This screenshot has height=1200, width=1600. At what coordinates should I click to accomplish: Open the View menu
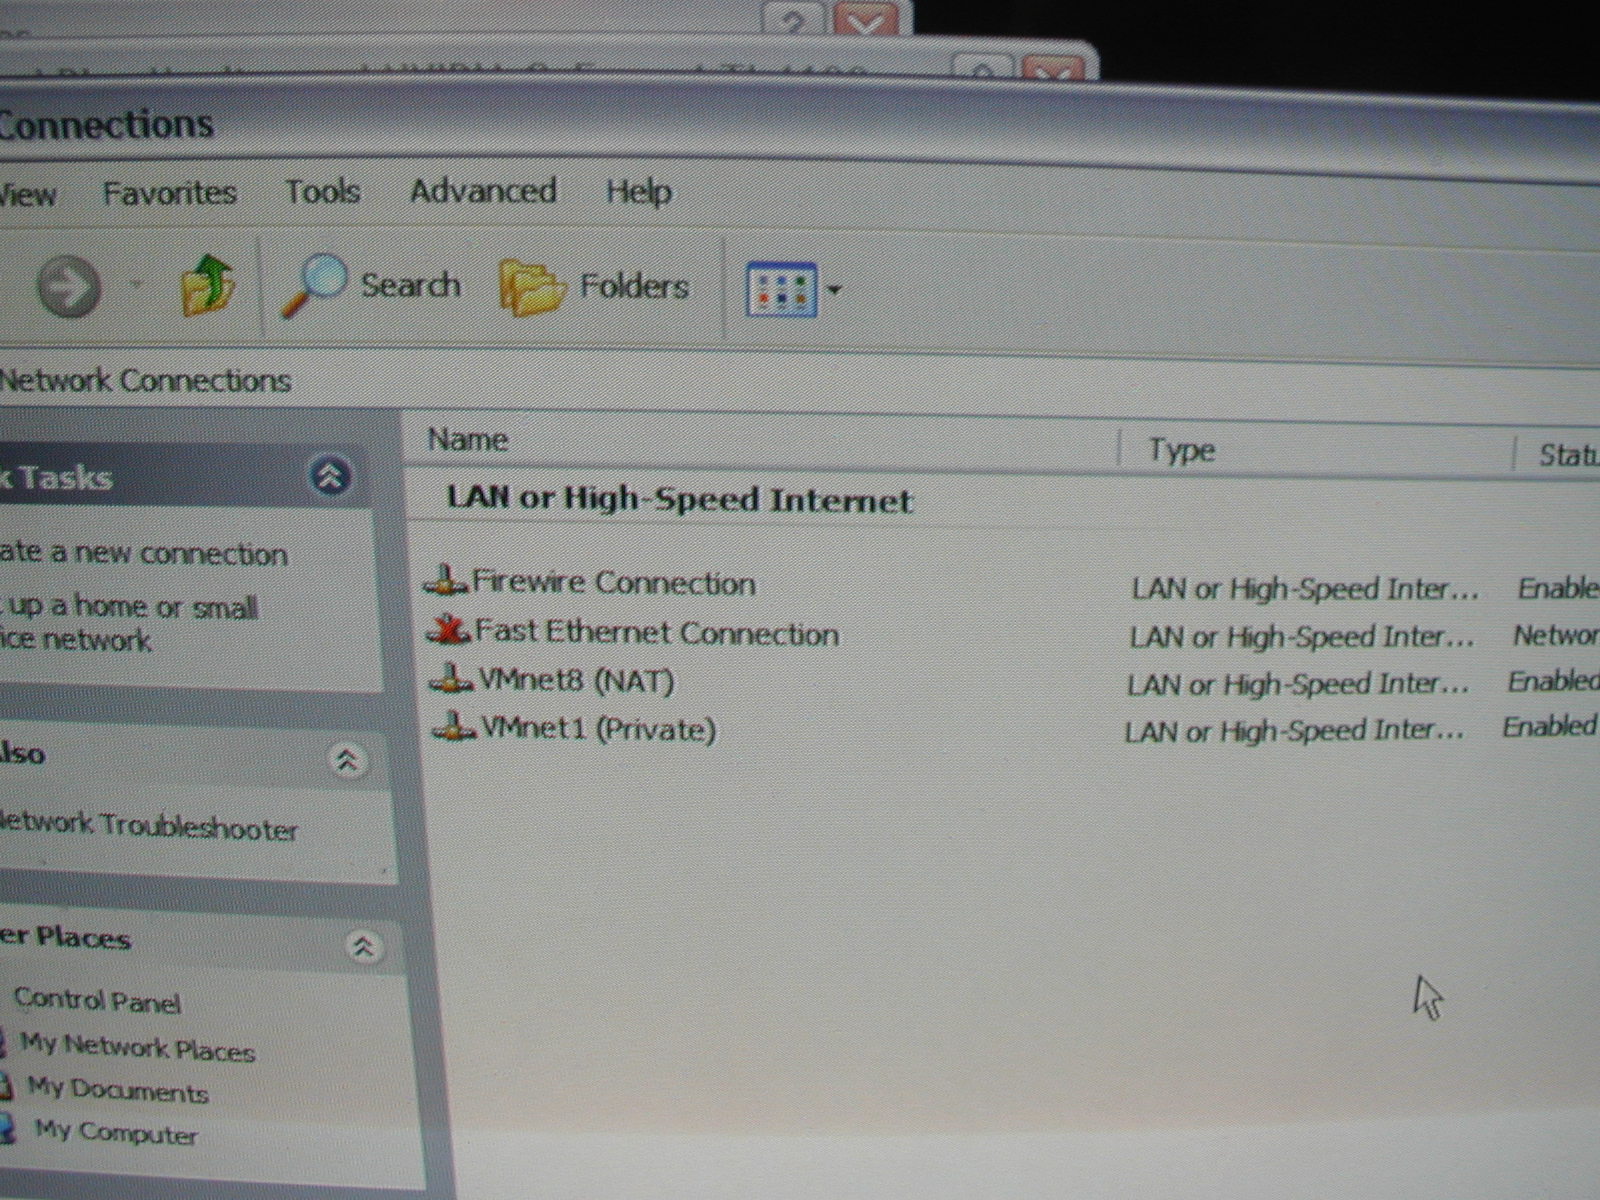coord(27,194)
